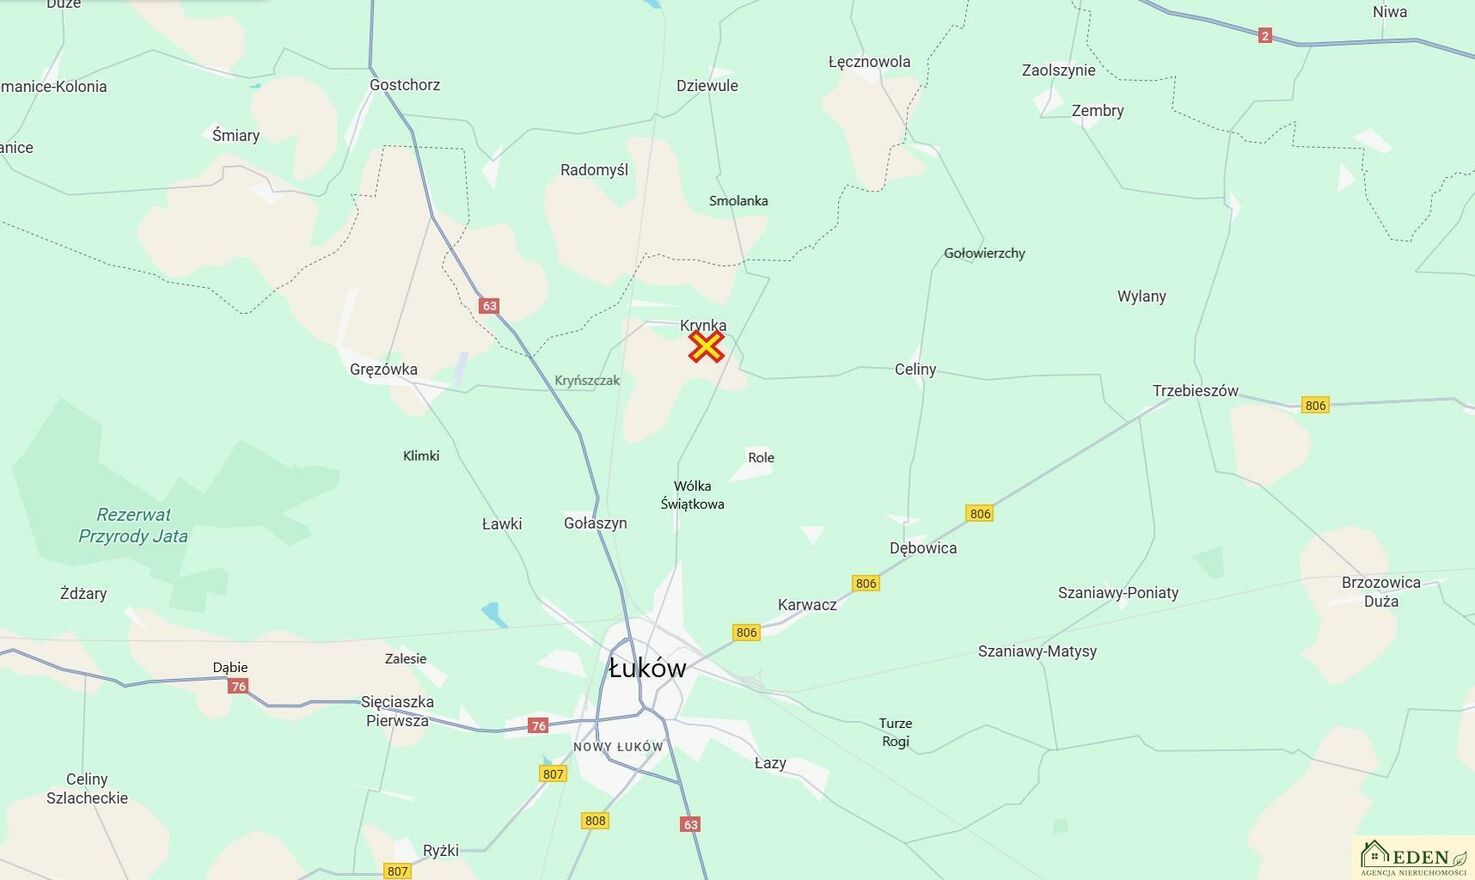This screenshot has width=1475, height=880.
Task: Open the EDEN agency logo
Action: pos(1413,858)
